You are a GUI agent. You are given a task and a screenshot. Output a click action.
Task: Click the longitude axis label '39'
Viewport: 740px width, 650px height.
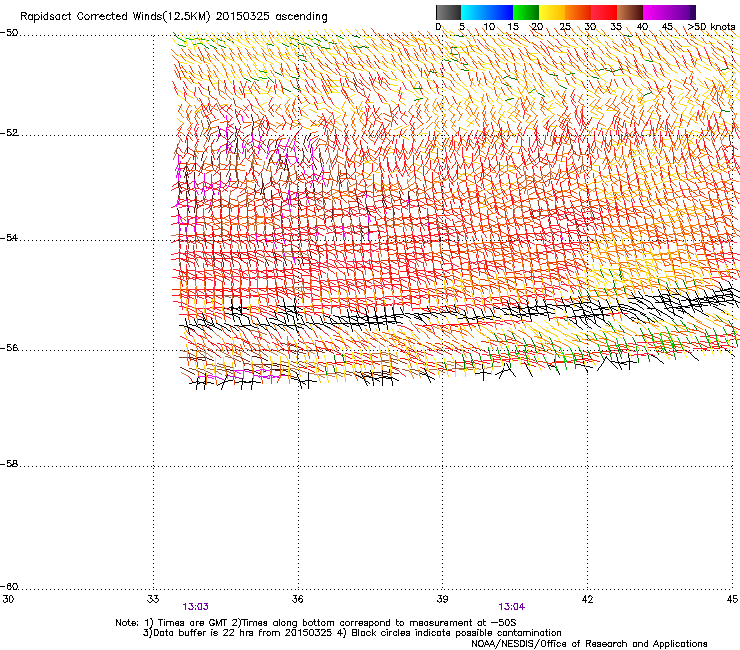point(442,599)
